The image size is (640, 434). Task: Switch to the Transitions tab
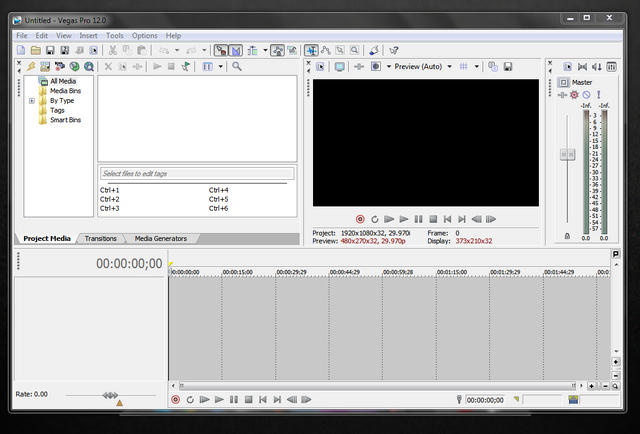click(x=100, y=239)
